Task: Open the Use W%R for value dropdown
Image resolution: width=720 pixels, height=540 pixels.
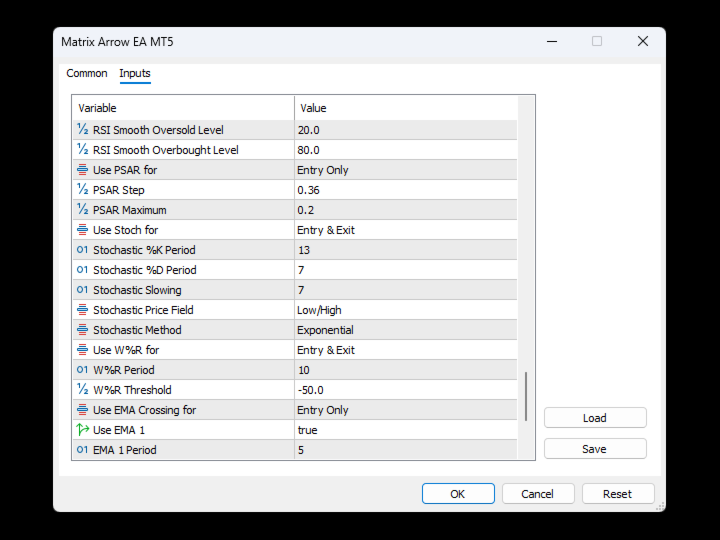Action: click(x=405, y=350)
